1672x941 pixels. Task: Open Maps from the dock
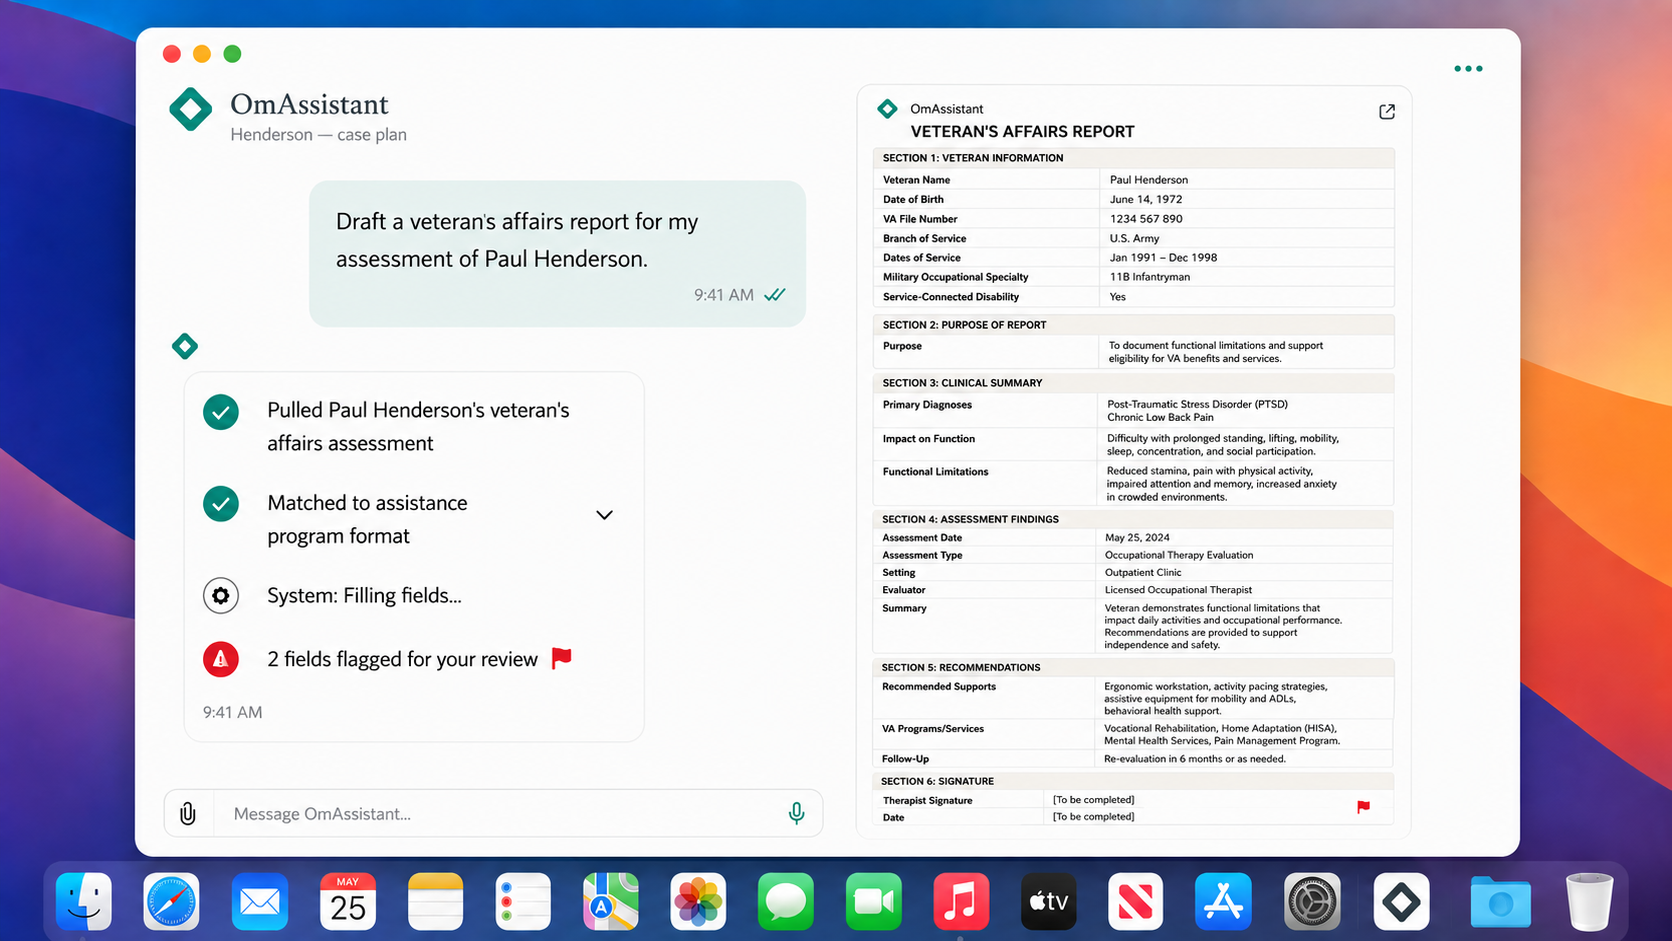click(x=611, y=901)
